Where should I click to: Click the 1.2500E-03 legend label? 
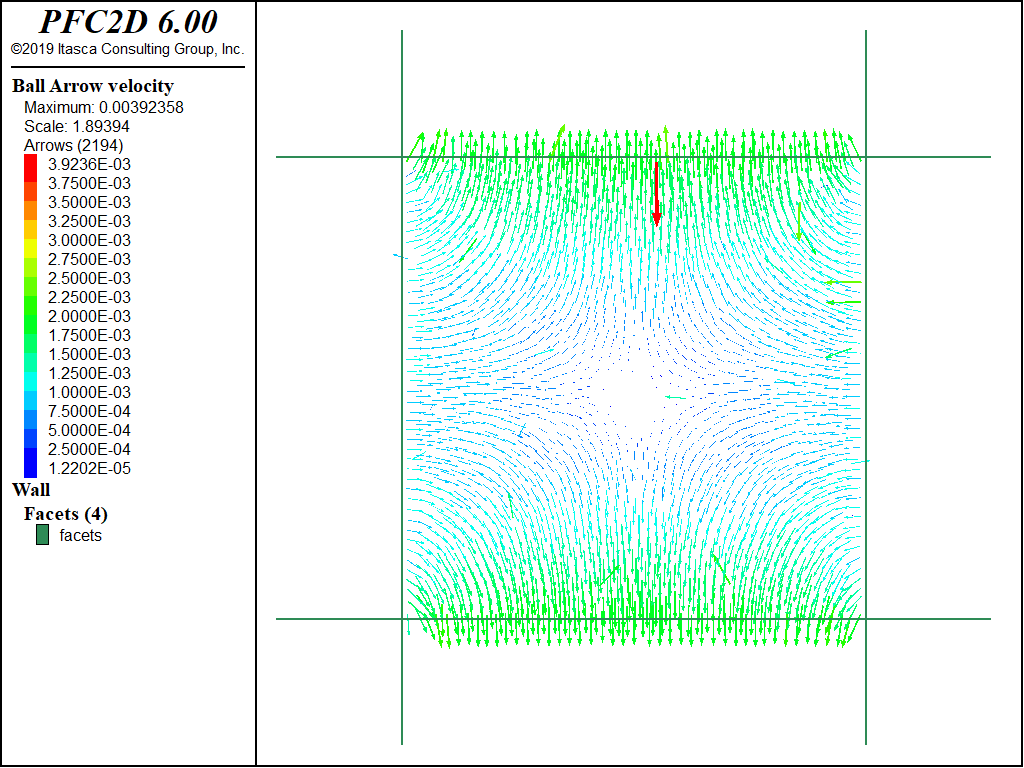click(89, 373)
